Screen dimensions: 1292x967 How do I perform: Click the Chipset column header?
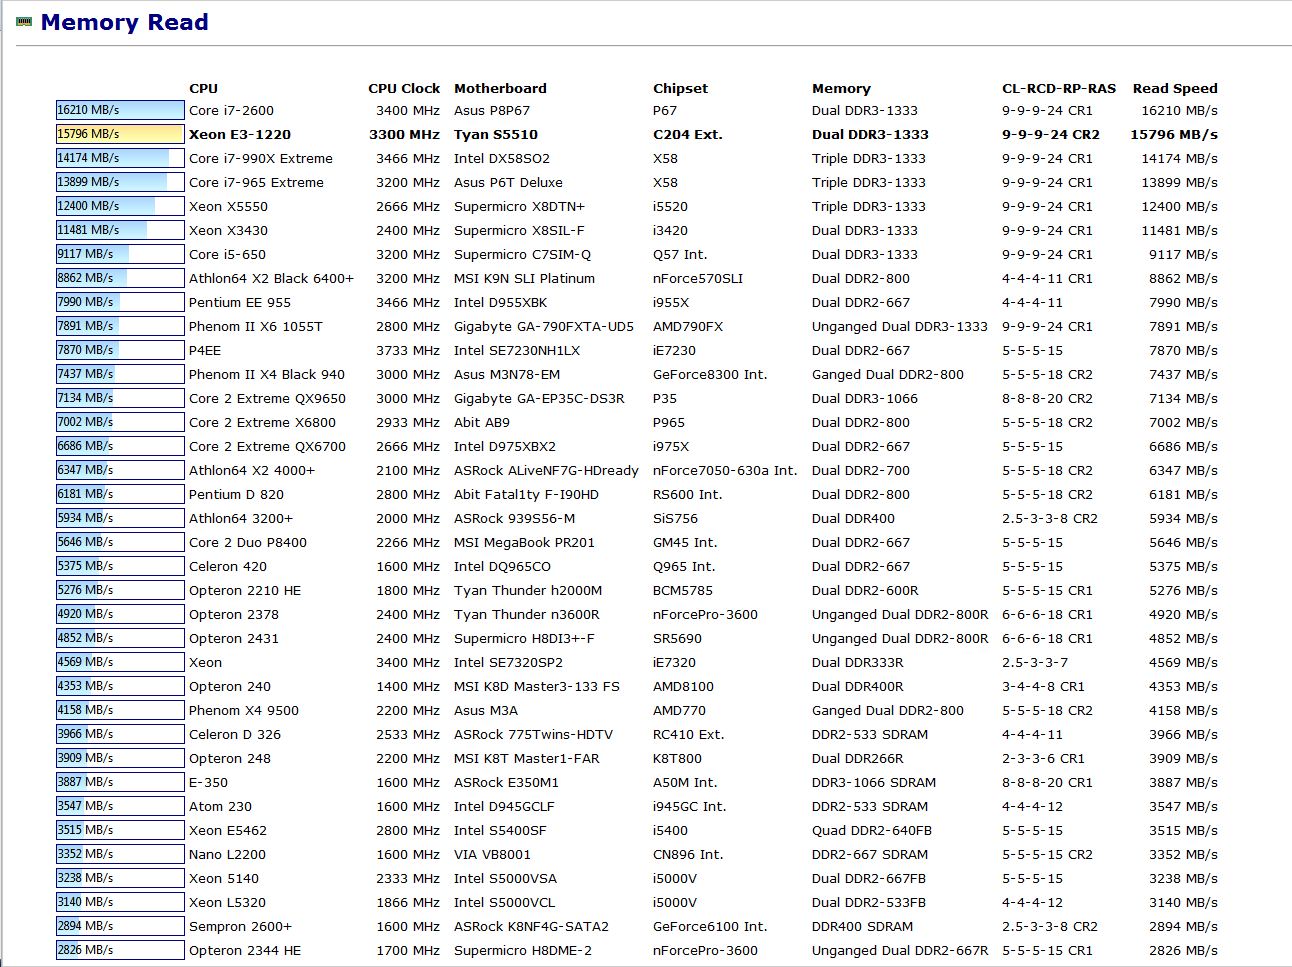coord(680,88)
